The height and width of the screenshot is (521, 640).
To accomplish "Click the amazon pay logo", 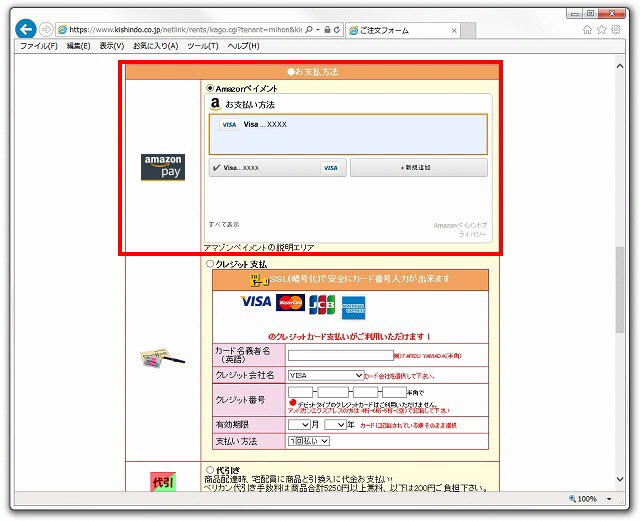I will (x=163, y=167).
